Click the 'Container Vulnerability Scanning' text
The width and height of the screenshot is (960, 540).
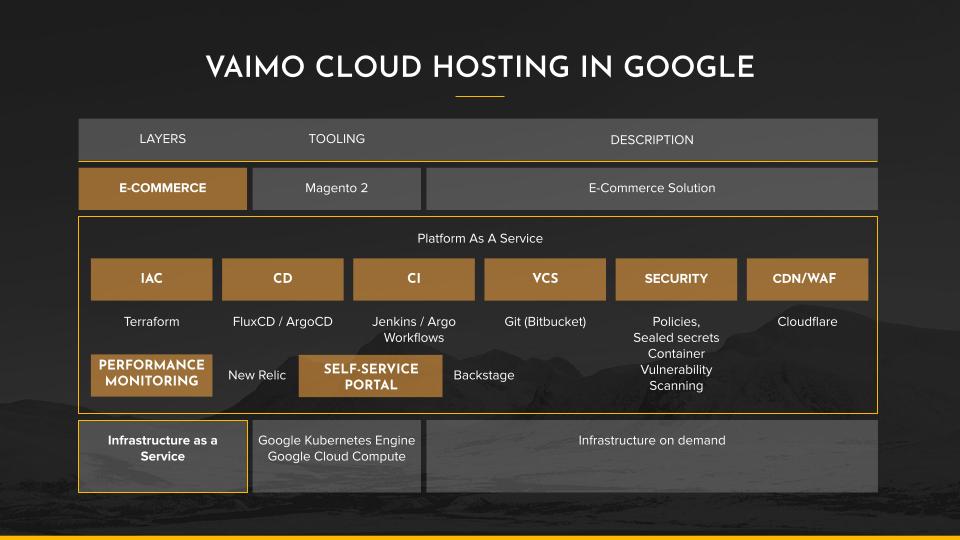(677, 370)
